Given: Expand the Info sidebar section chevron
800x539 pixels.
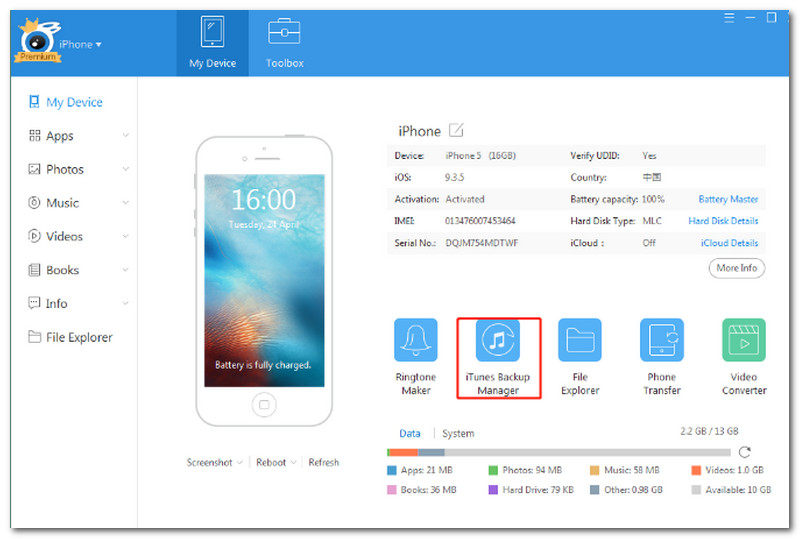Looking at the screenshot, I should tap(126, 303).
